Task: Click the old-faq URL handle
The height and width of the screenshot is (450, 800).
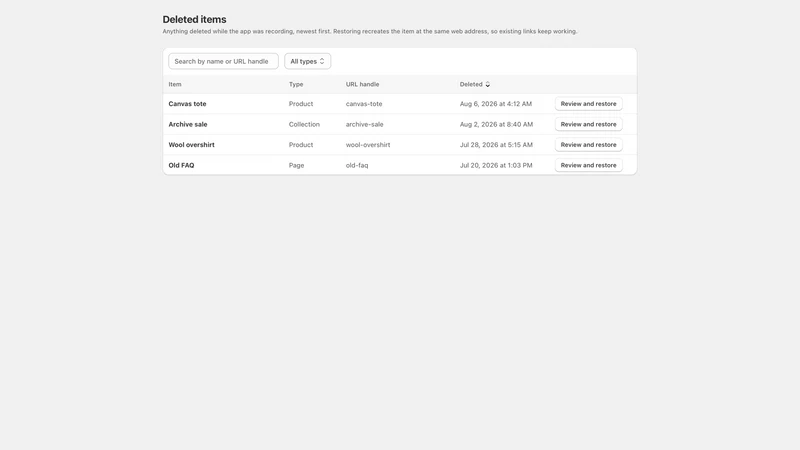Action: click(357, 165)
